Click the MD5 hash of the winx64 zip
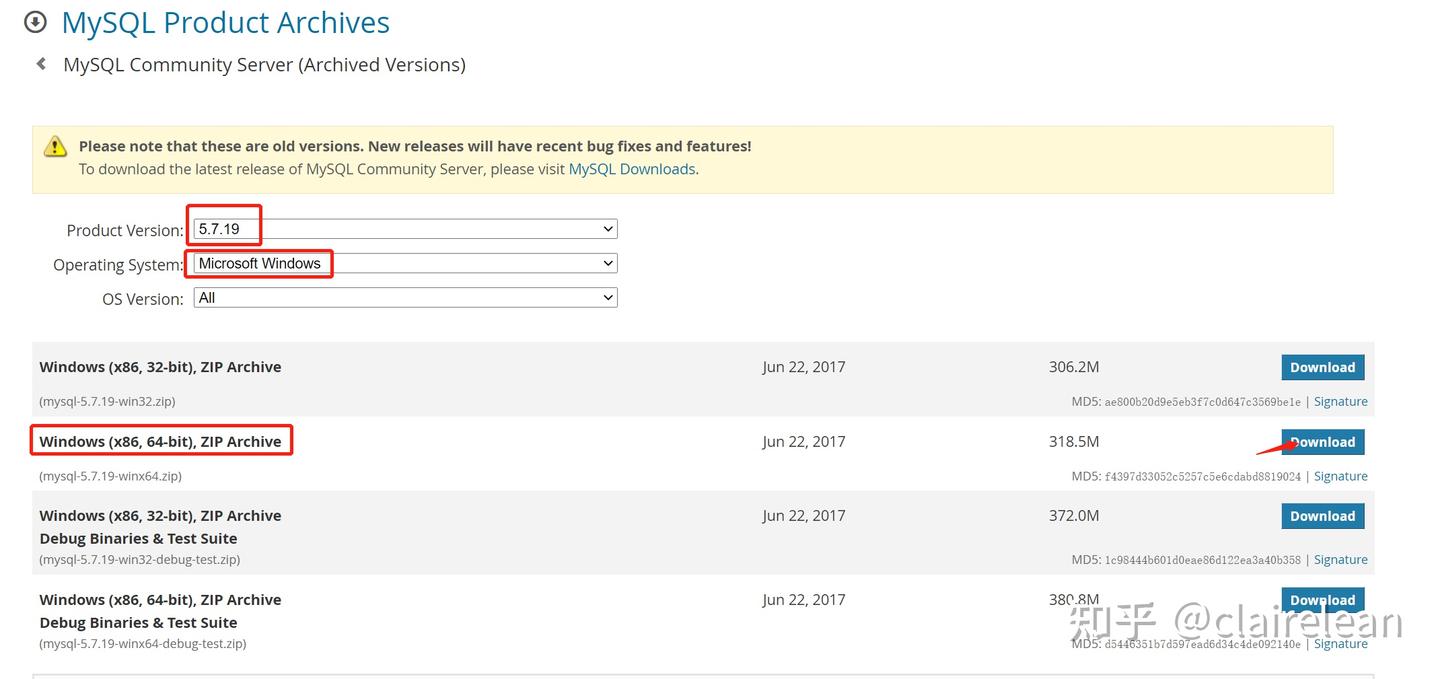Image resolution: width=1440 pixels, height=679 pixels. pyautogui.click(x=1203, y=477)
